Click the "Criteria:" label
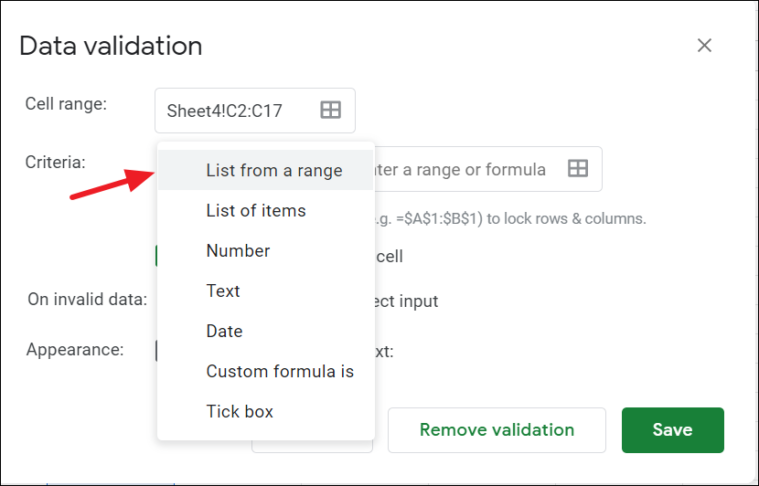This screenshot has height=486, width=759. click(55, 161)
